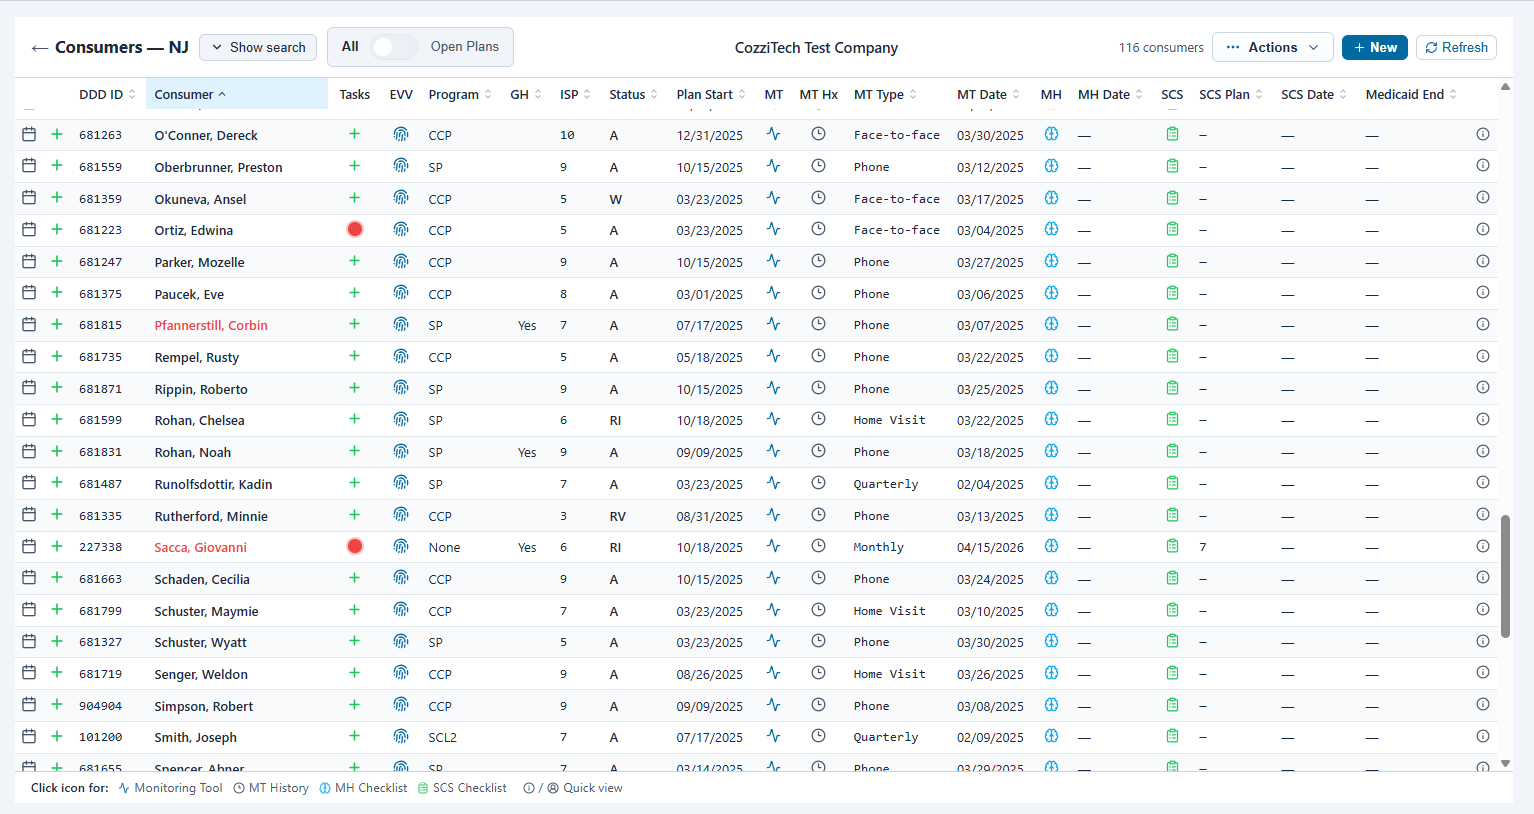Open MH Checklist for Paucek, Eve
This screenshot has height=814, width=1534.
click(x=1051, y=292)
